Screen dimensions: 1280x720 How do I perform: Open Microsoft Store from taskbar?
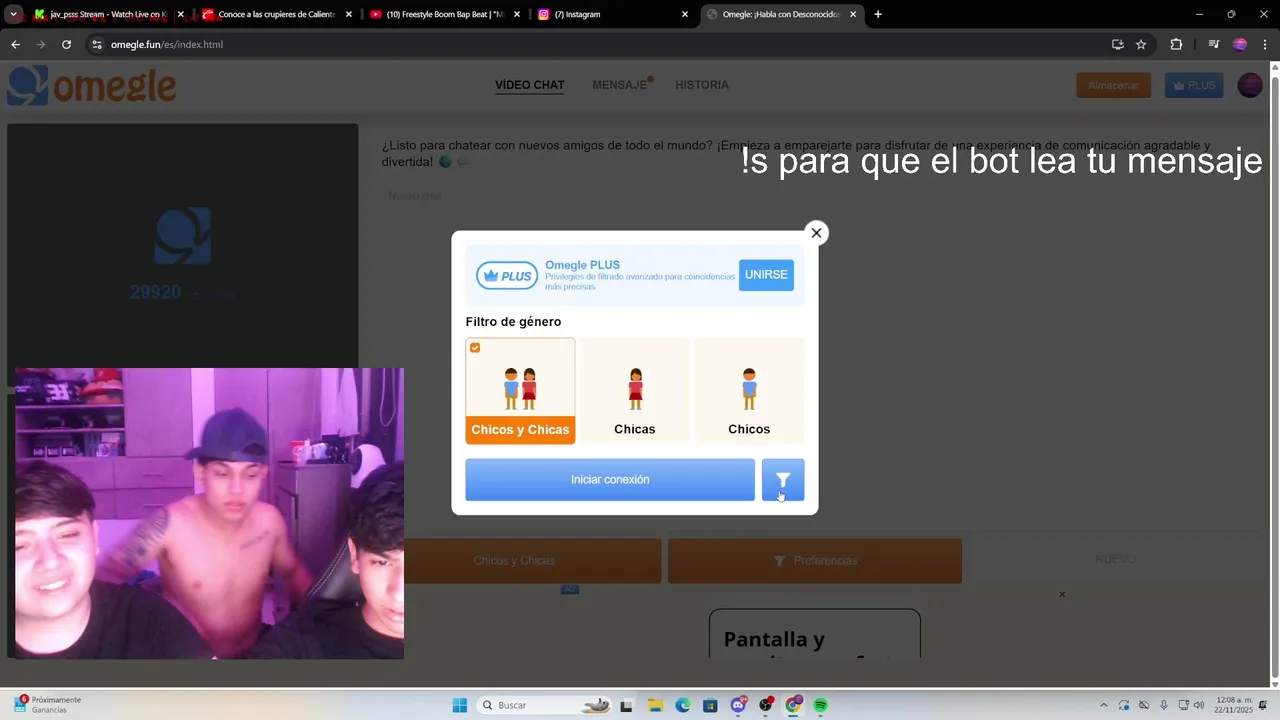pos(710,705)
